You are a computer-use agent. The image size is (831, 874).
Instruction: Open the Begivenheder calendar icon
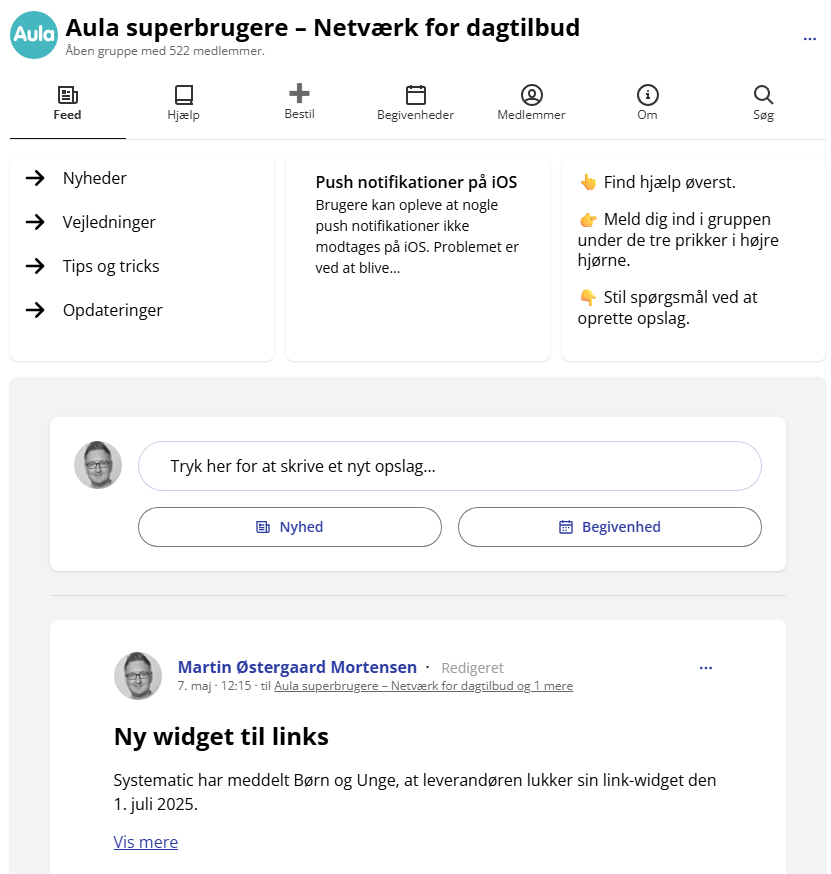pos(416,96)
